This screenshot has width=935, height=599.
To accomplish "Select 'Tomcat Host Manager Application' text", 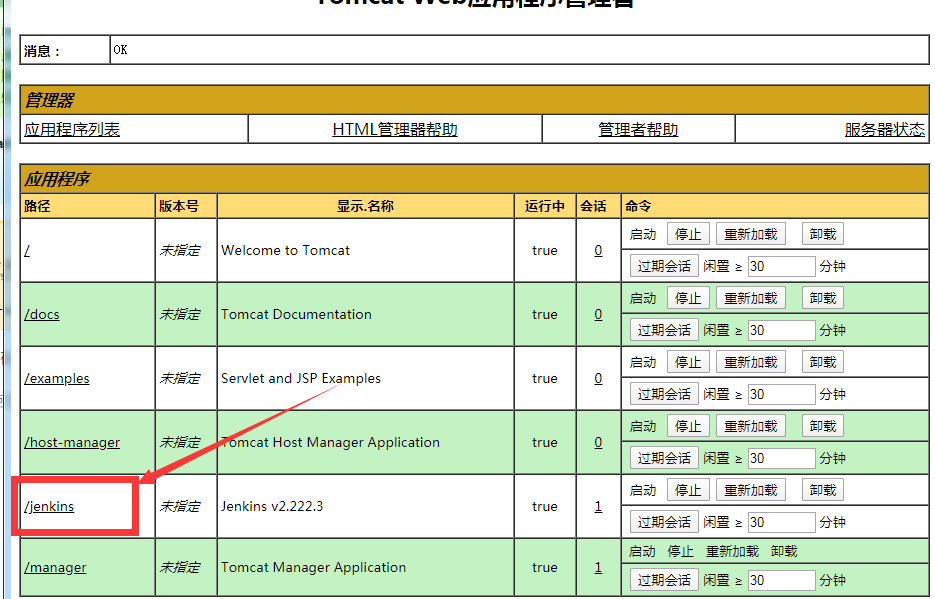I will click(330, 442).
